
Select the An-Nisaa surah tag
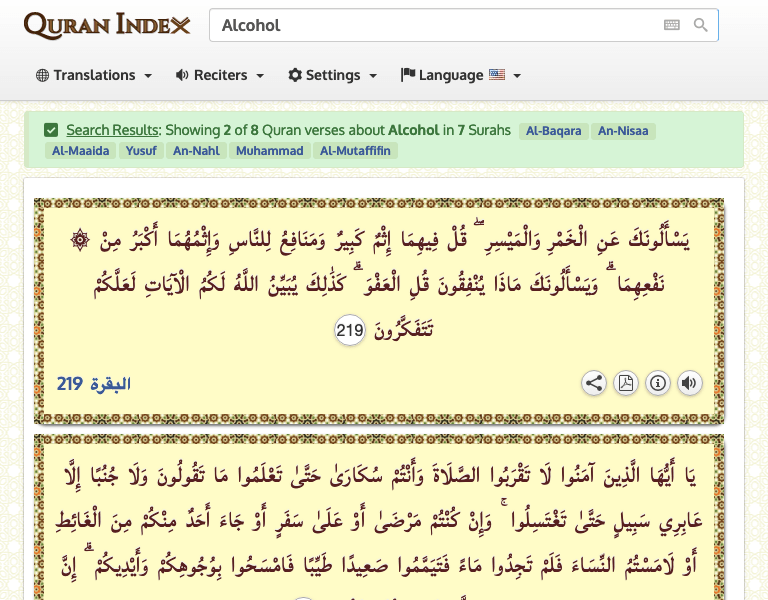(x=623, y=131)
